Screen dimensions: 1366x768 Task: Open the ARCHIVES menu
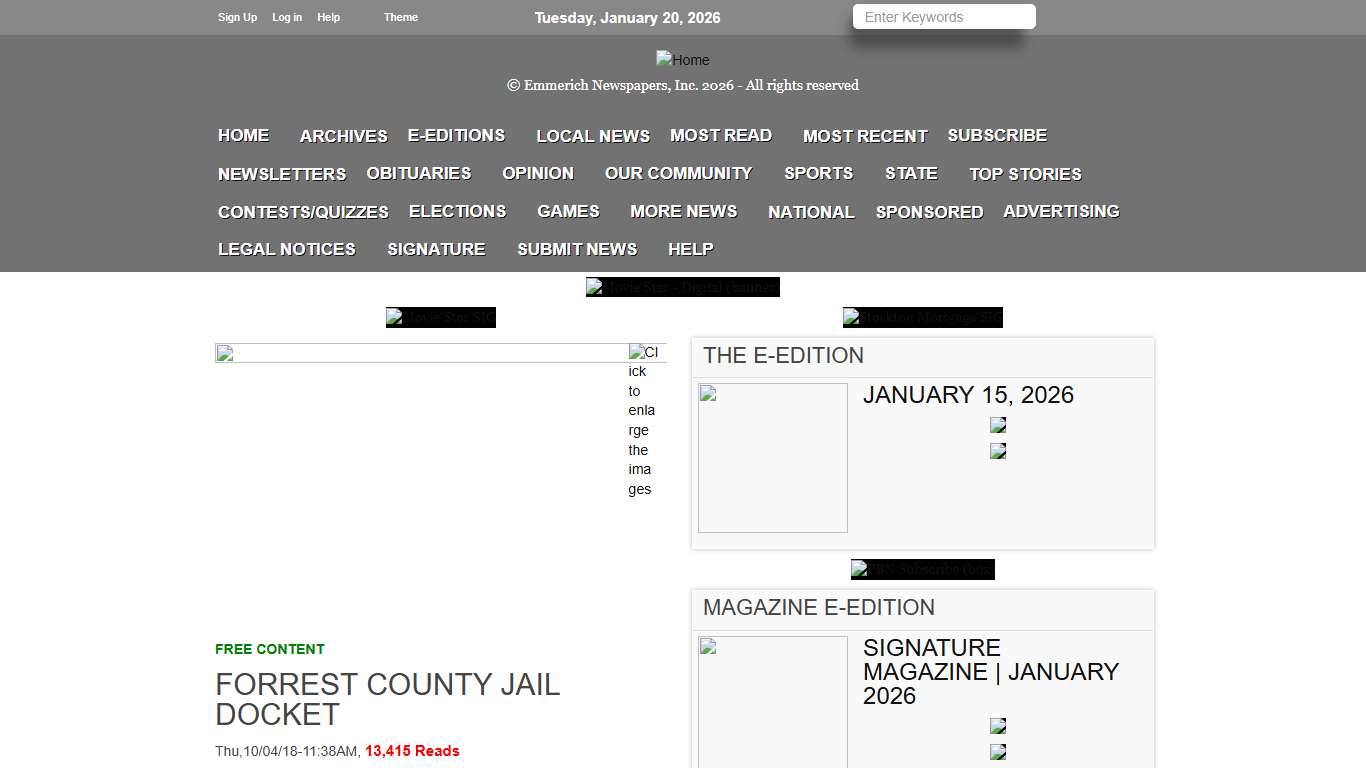(343, 135)
